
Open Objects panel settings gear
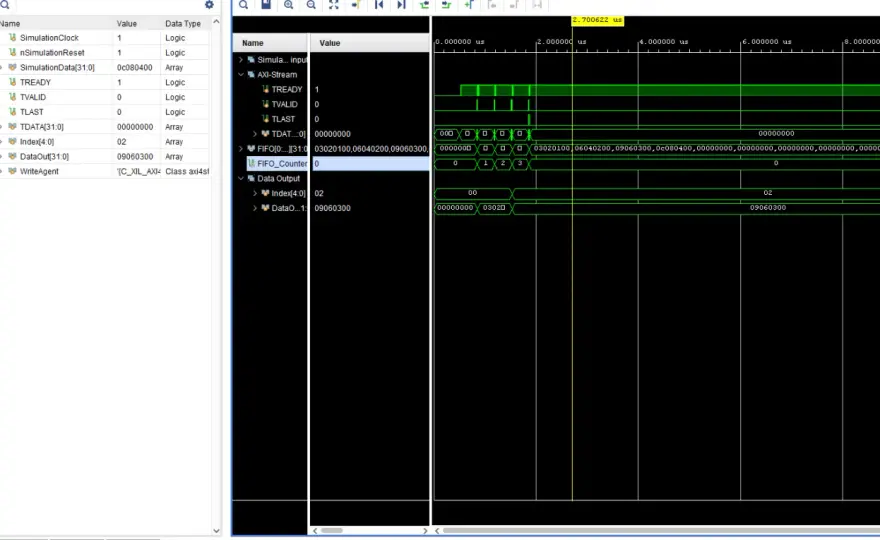209,4
